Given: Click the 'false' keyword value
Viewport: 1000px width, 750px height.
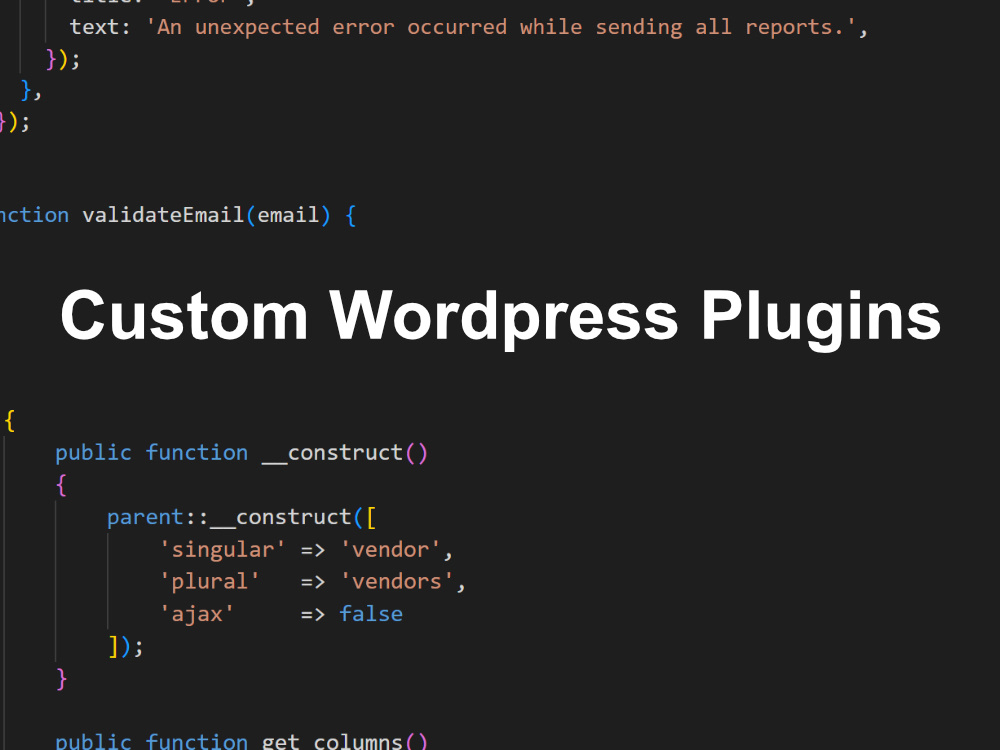Looking at the screenshot, I should coord(371,614).
